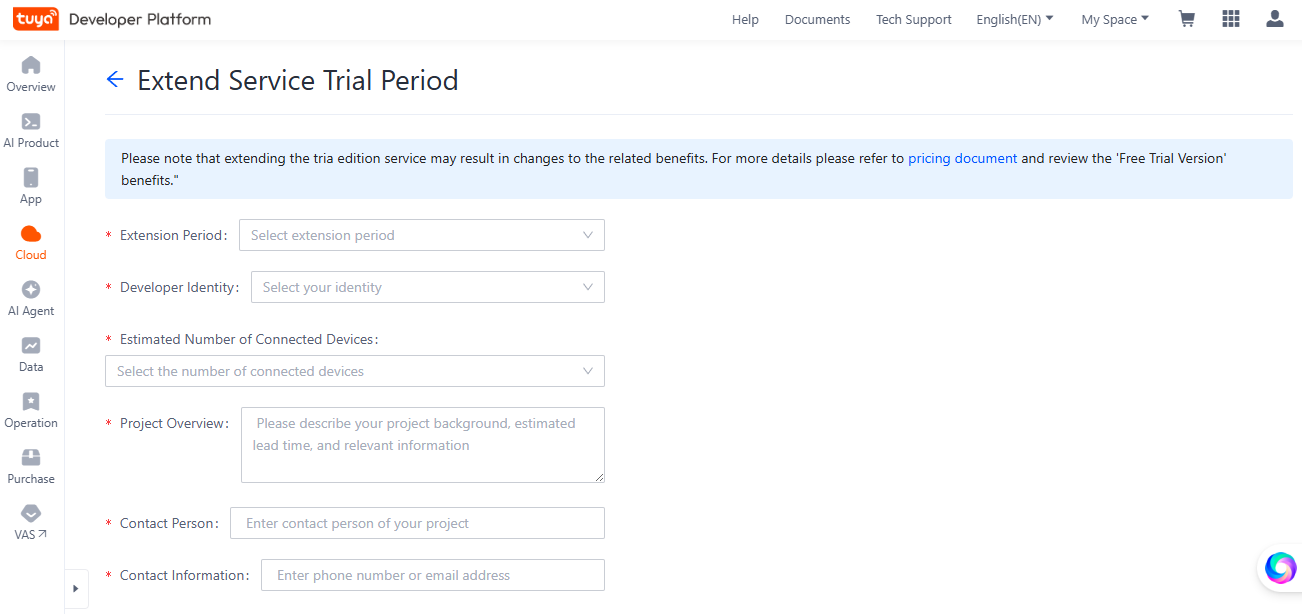Open the AI Product sidebar icon
Viewport: 1302px width, 614px height.
click(31, 121)
